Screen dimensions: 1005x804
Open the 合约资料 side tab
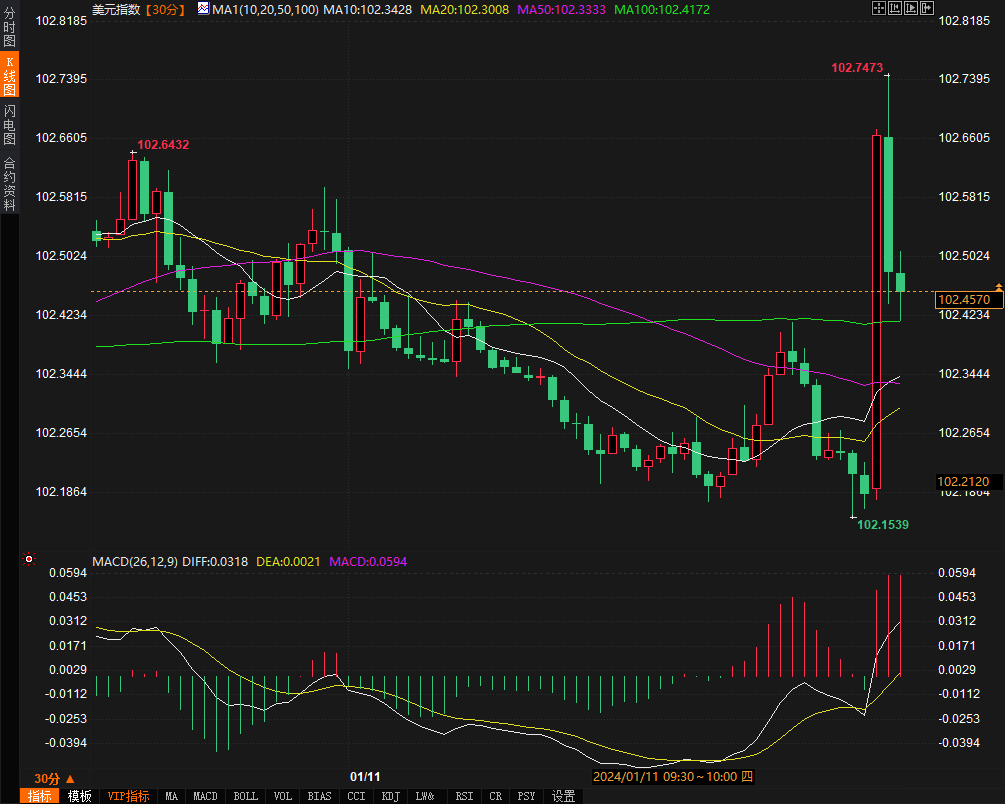click(10, 184)
